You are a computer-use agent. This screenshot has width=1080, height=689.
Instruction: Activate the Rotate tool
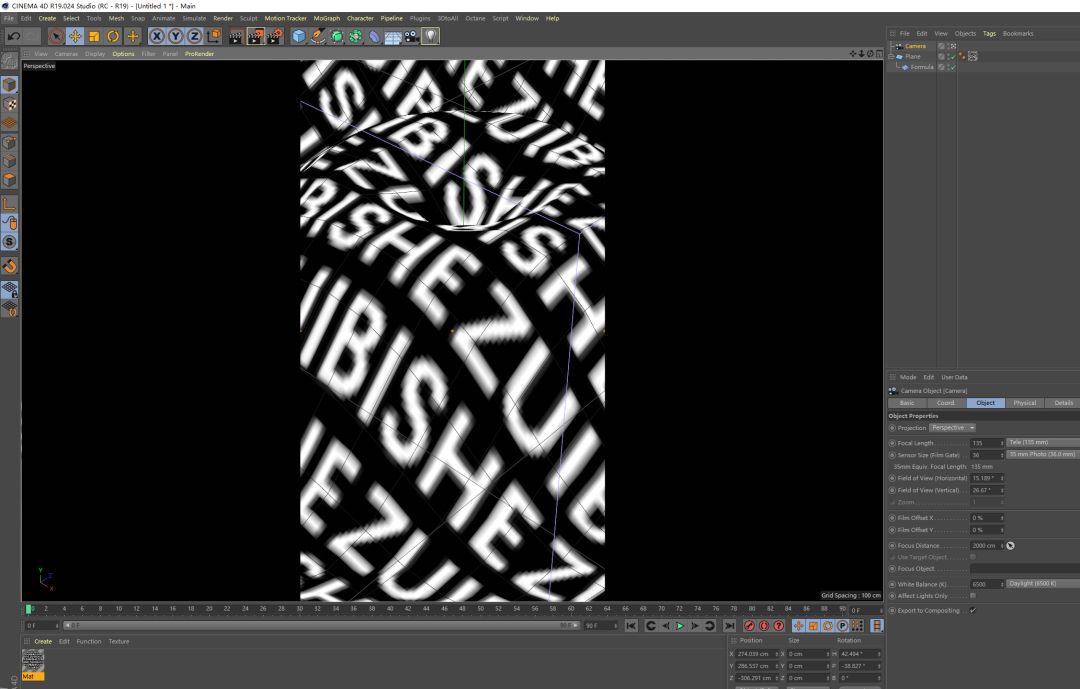click(x=113, y=36)
